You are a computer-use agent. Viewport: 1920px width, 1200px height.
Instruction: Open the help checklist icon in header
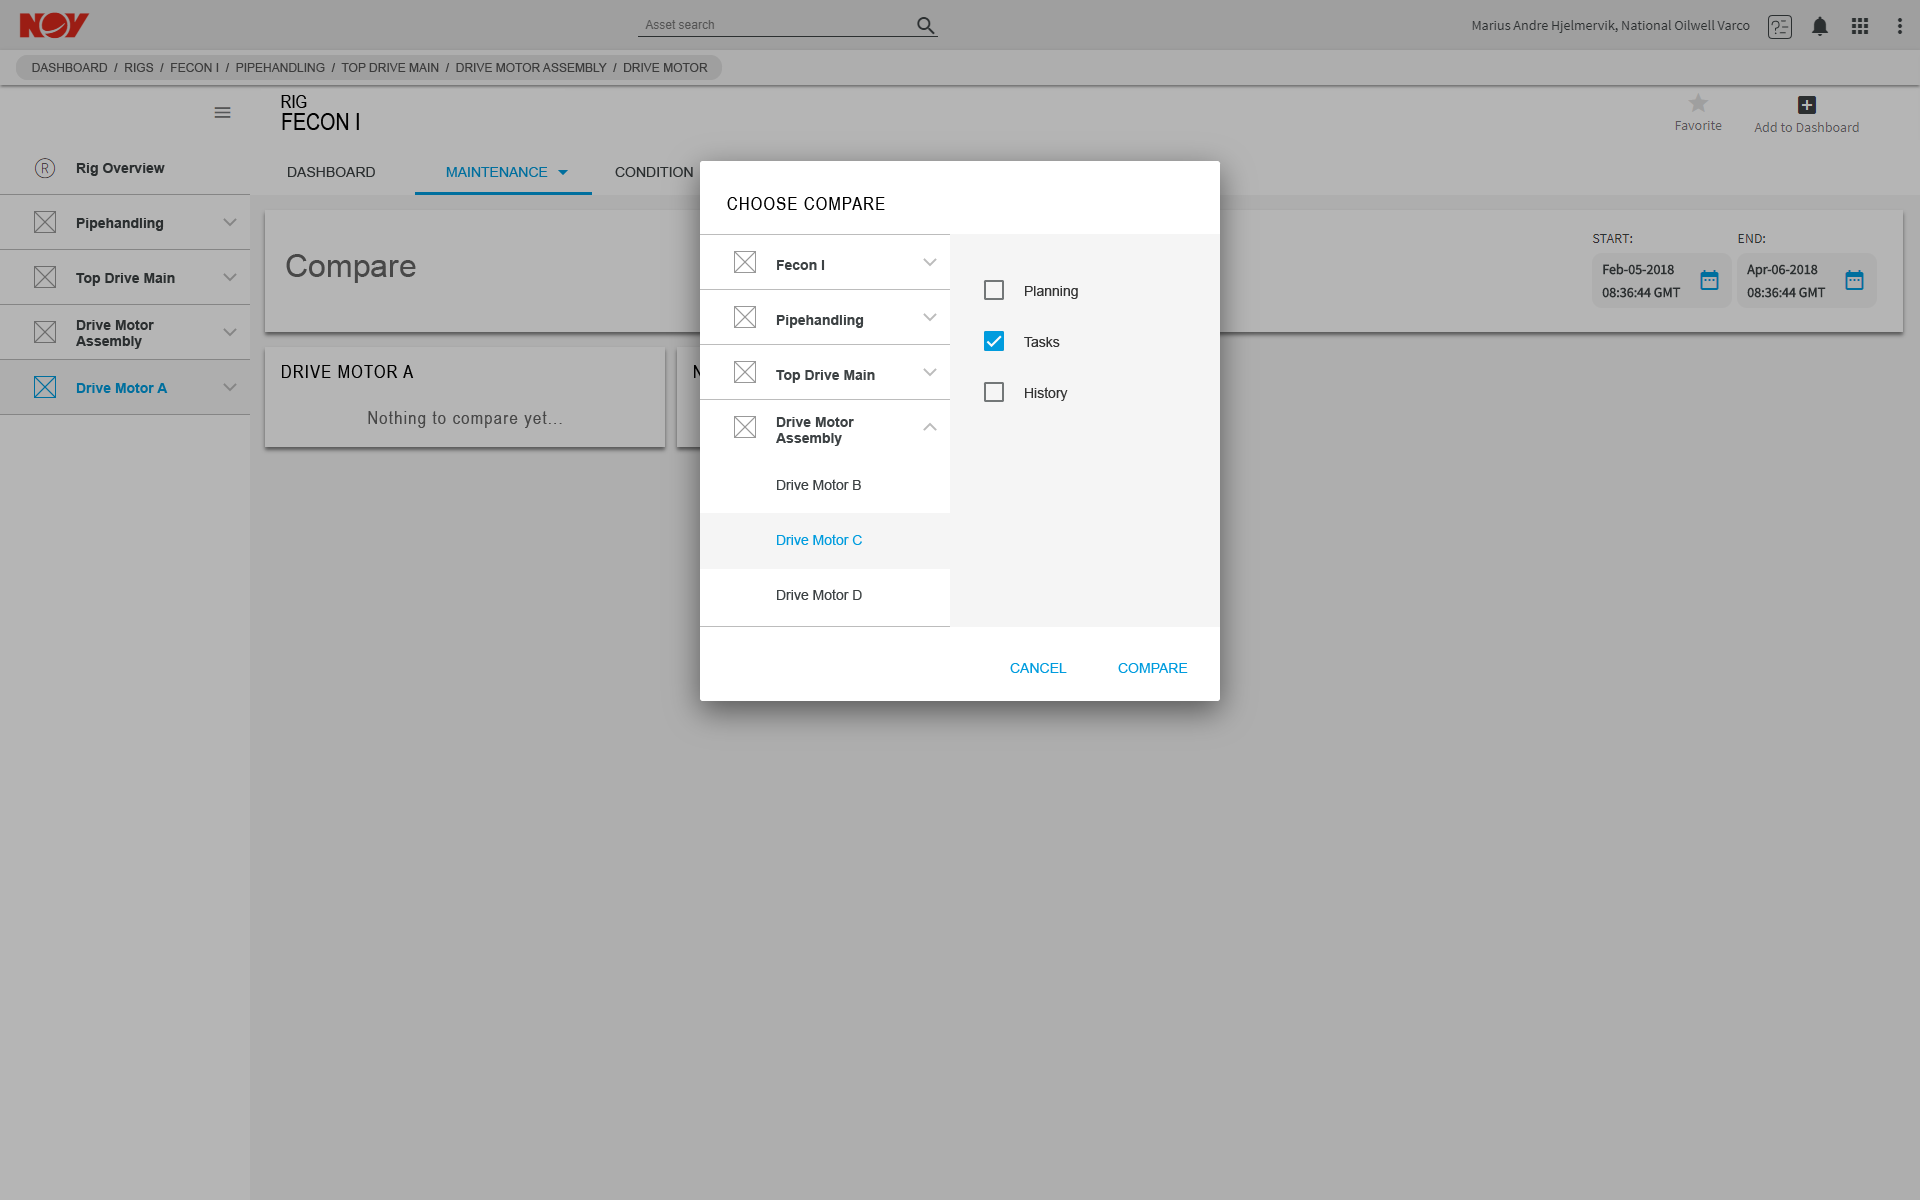(1780, 26)
